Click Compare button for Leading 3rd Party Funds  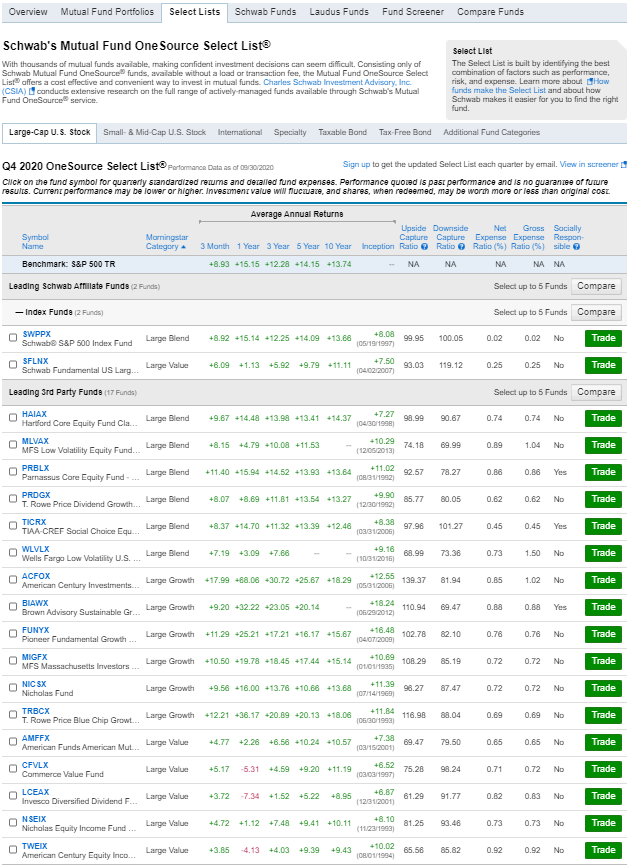(x=596, y=392)
